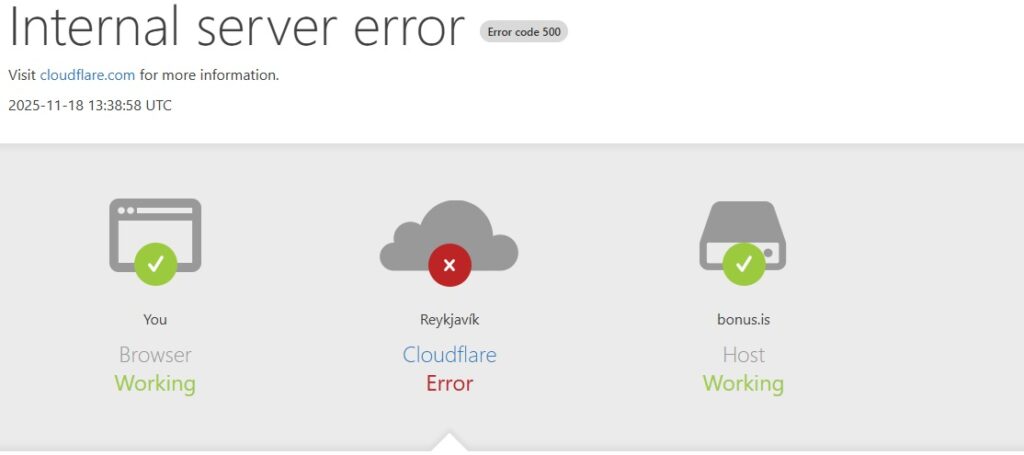
Task: Click the browser window icon
Action: coord(155,235)
